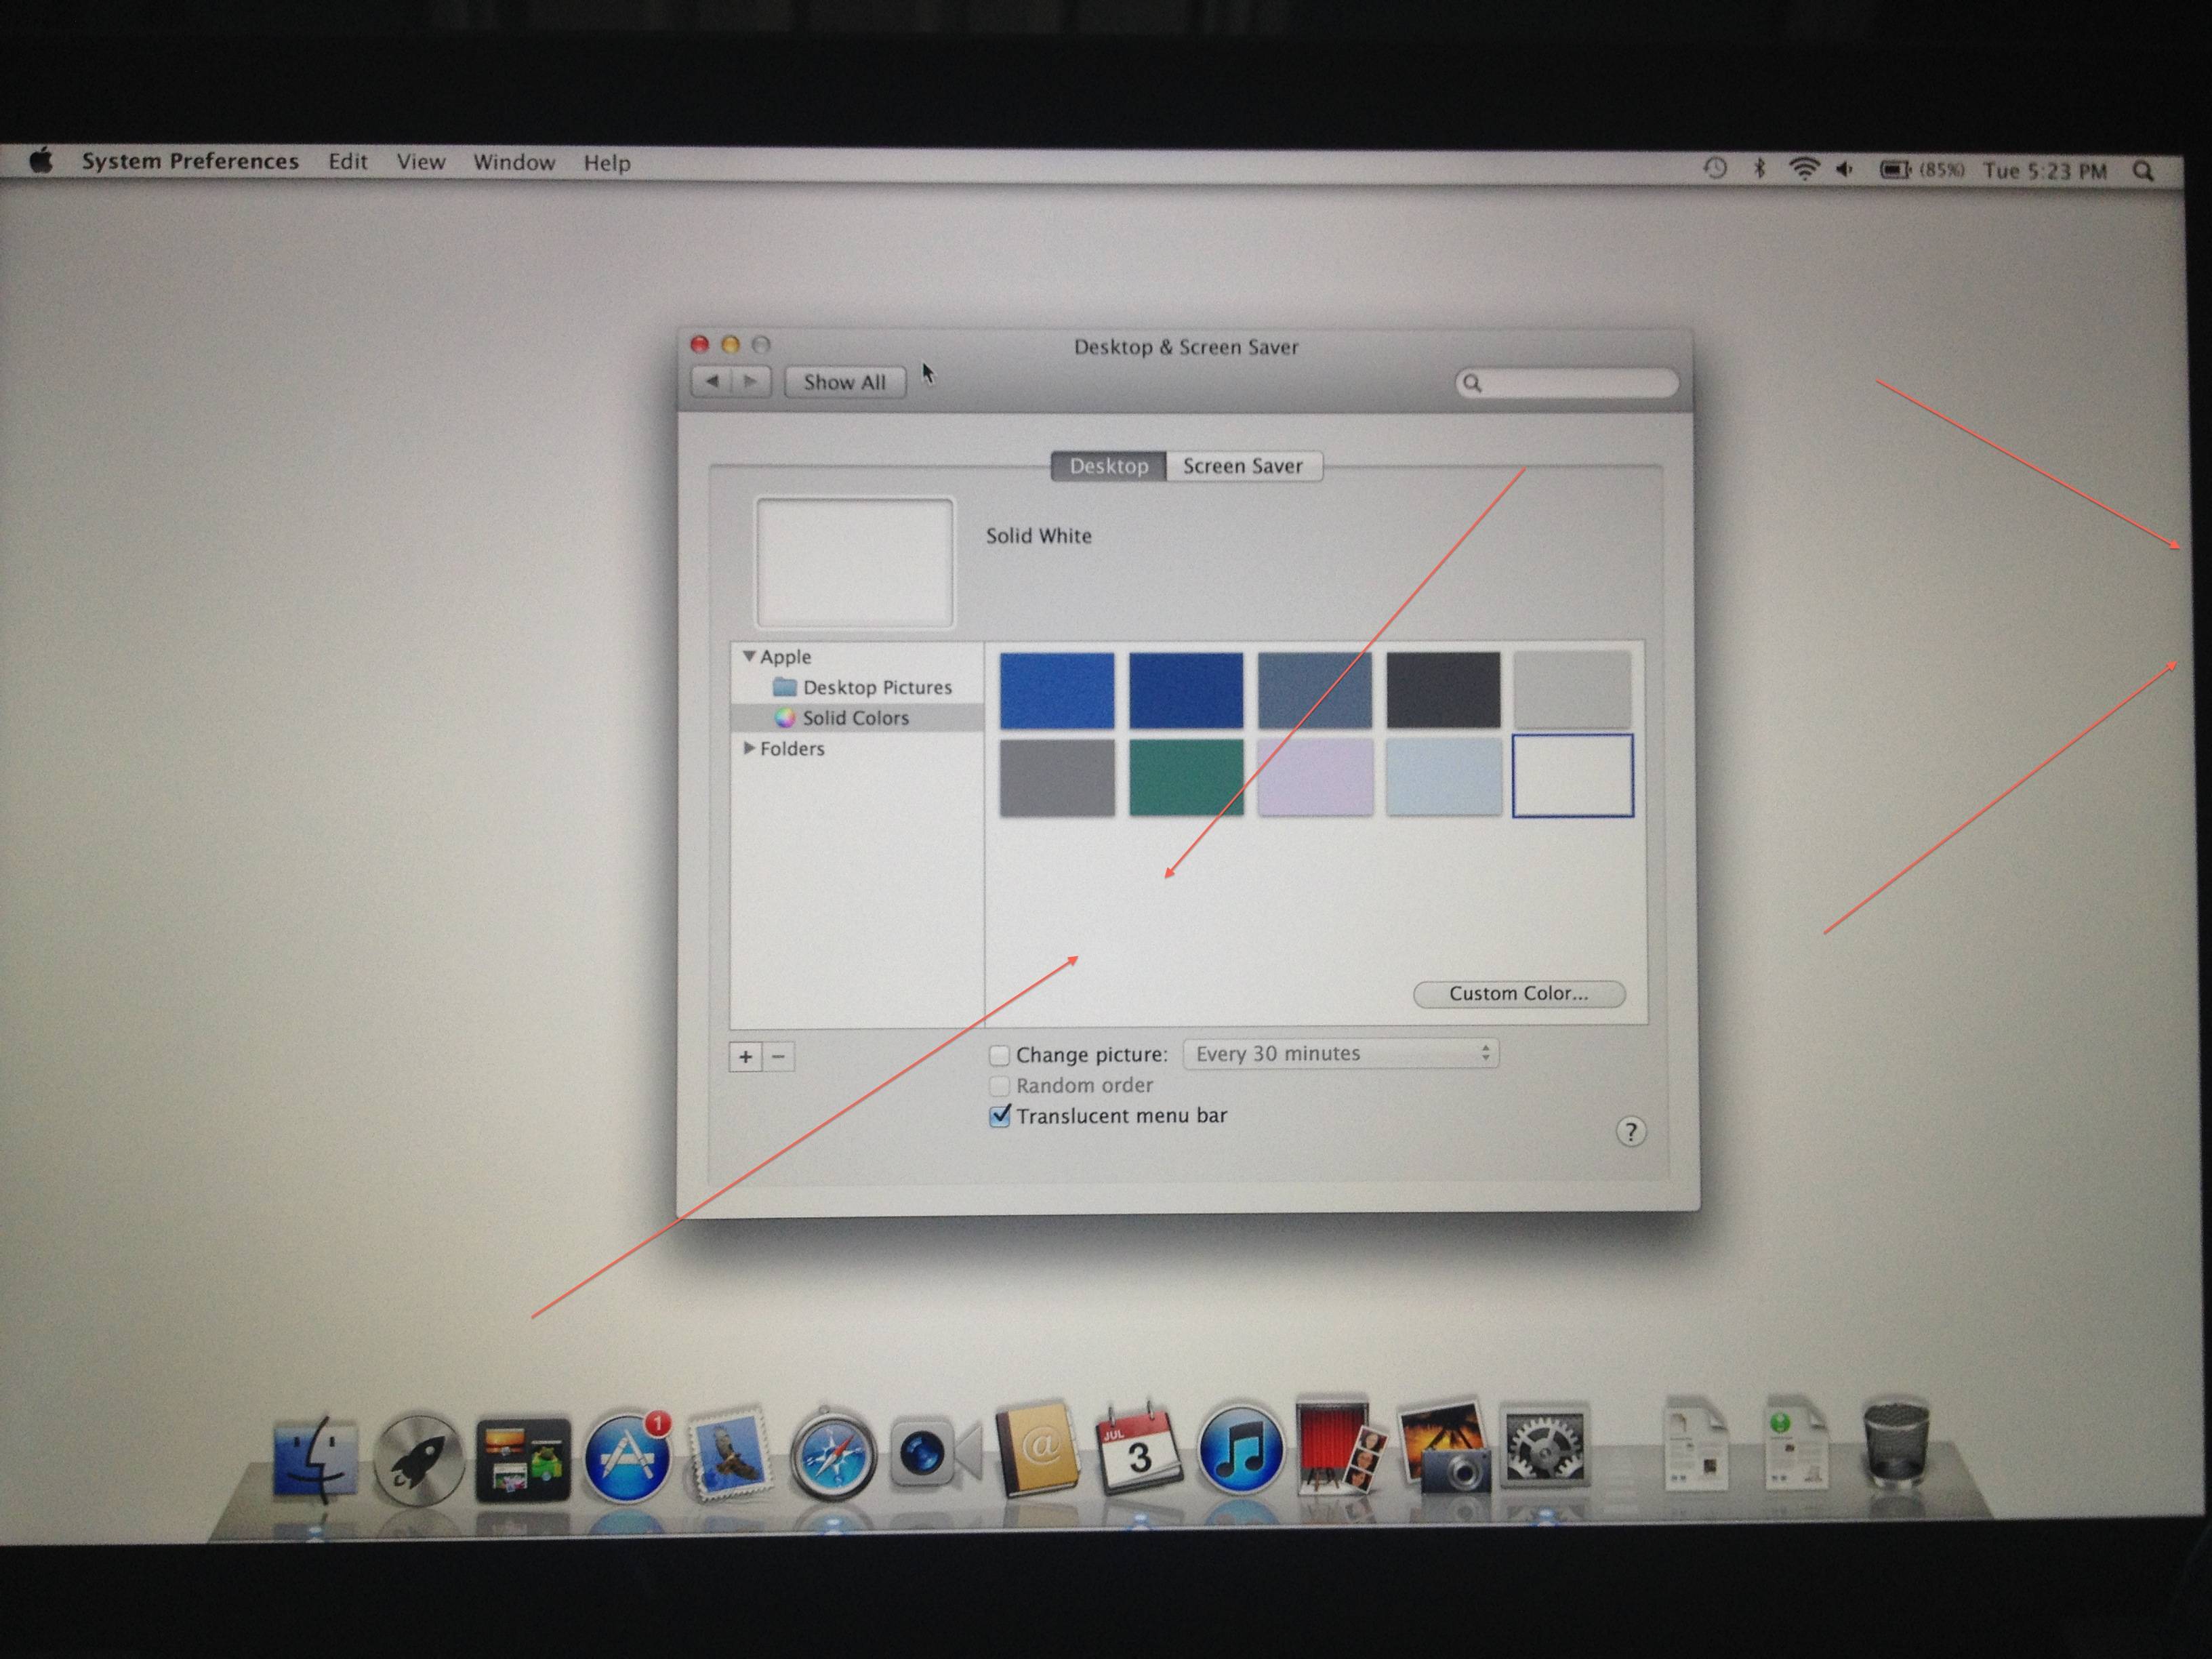2212x1659 pixels.
Task: Open the View menu
Action: (x=420, y=162)
